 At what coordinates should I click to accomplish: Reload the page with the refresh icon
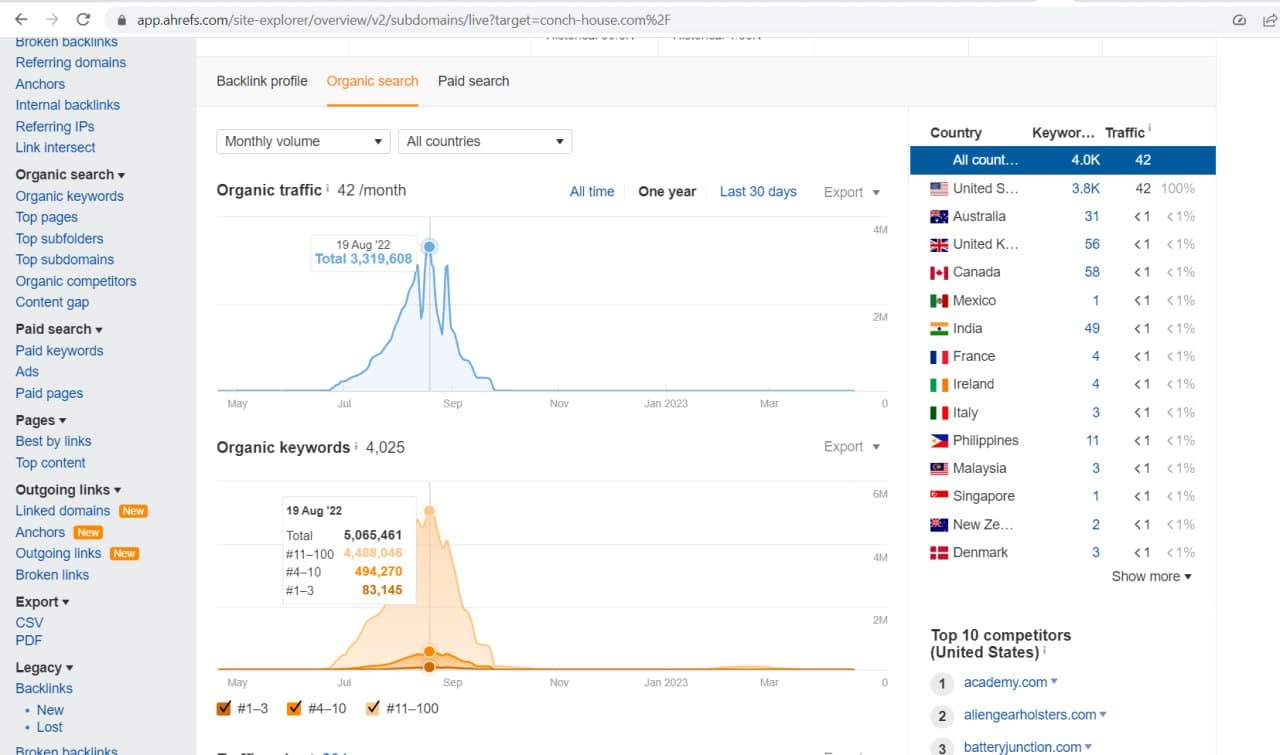point(83,19)
